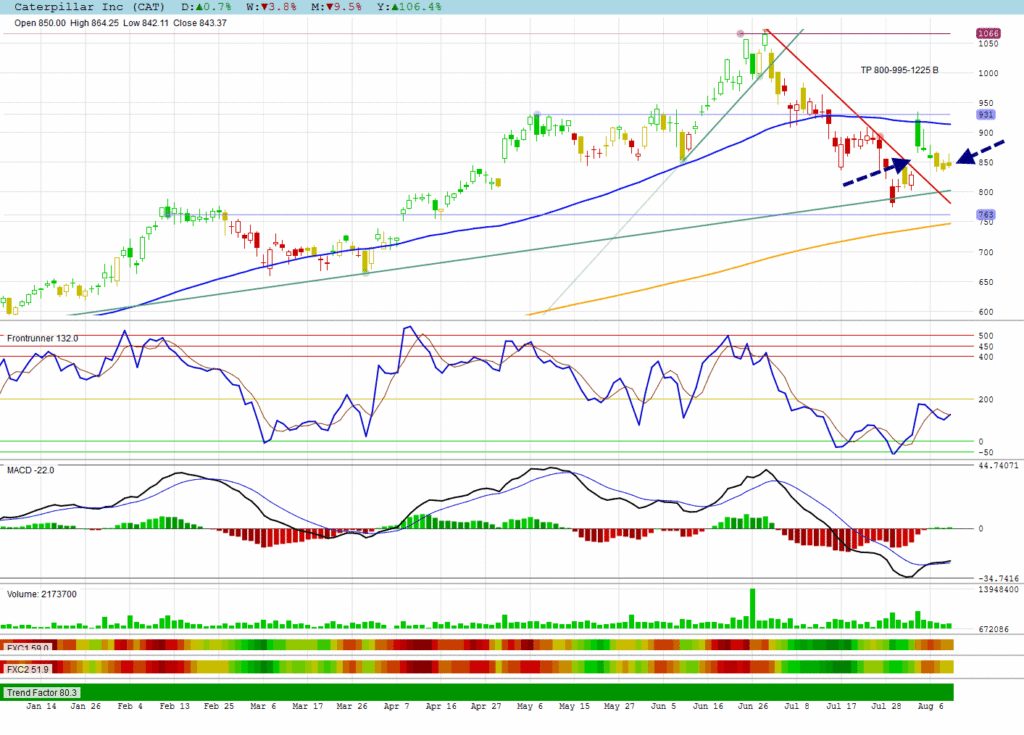Click the 1050 price axis label

pos(988,44)
